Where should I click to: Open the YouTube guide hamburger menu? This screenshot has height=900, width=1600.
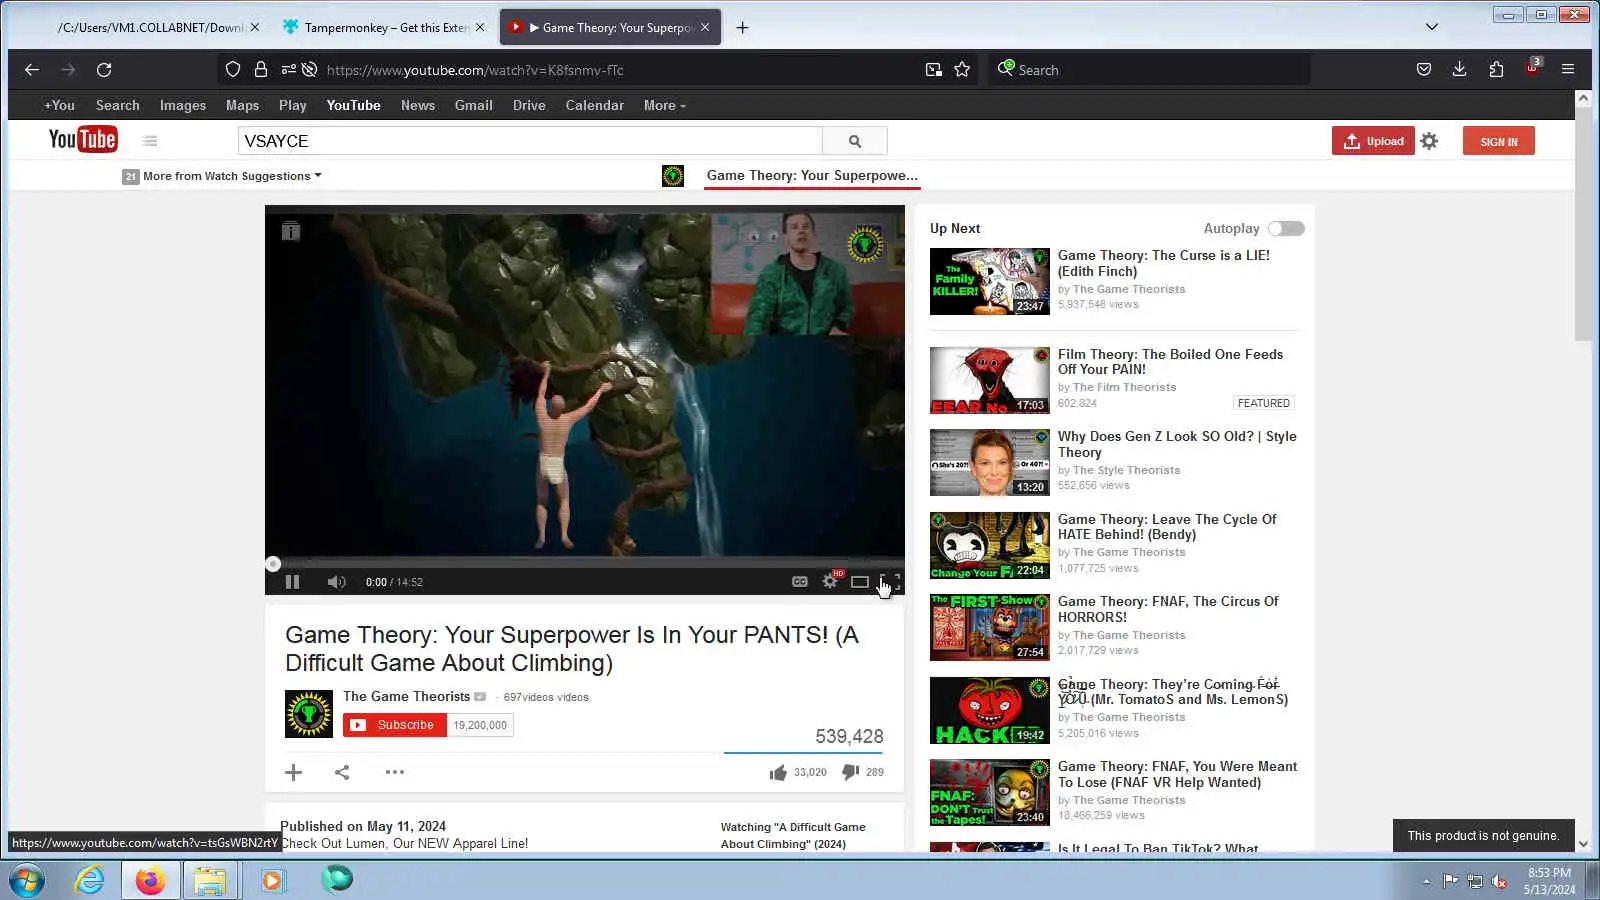coord(150,141)
